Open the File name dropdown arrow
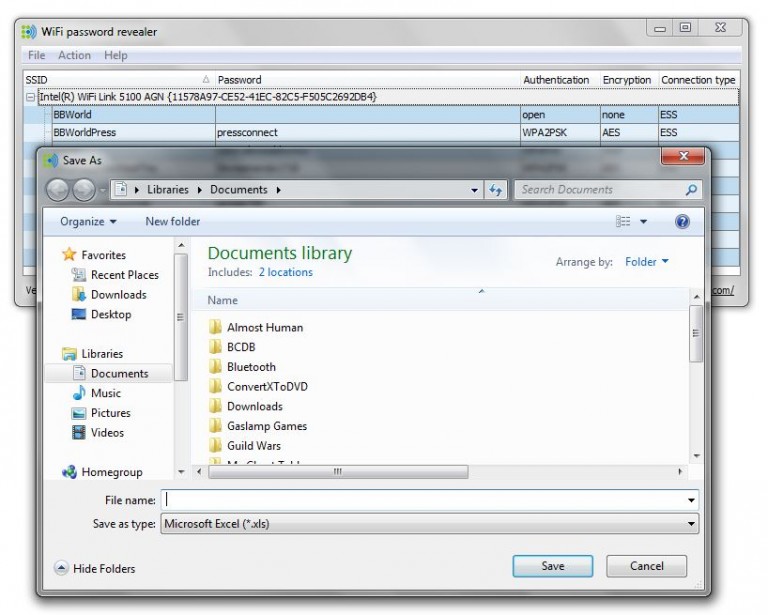The image size is (768, 615). coord(691,500)
